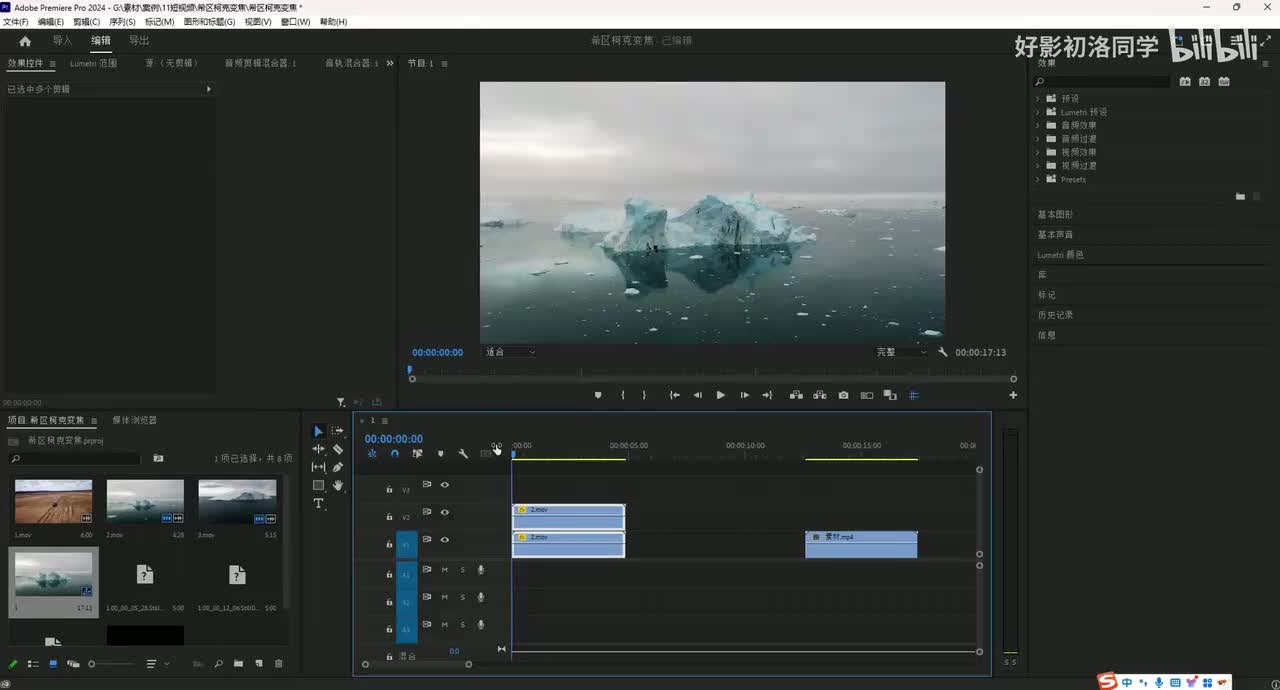Toggle the lock on track V3
Image resolution: width=1280 pixels, height=690 pixels.
coord(389,490)
